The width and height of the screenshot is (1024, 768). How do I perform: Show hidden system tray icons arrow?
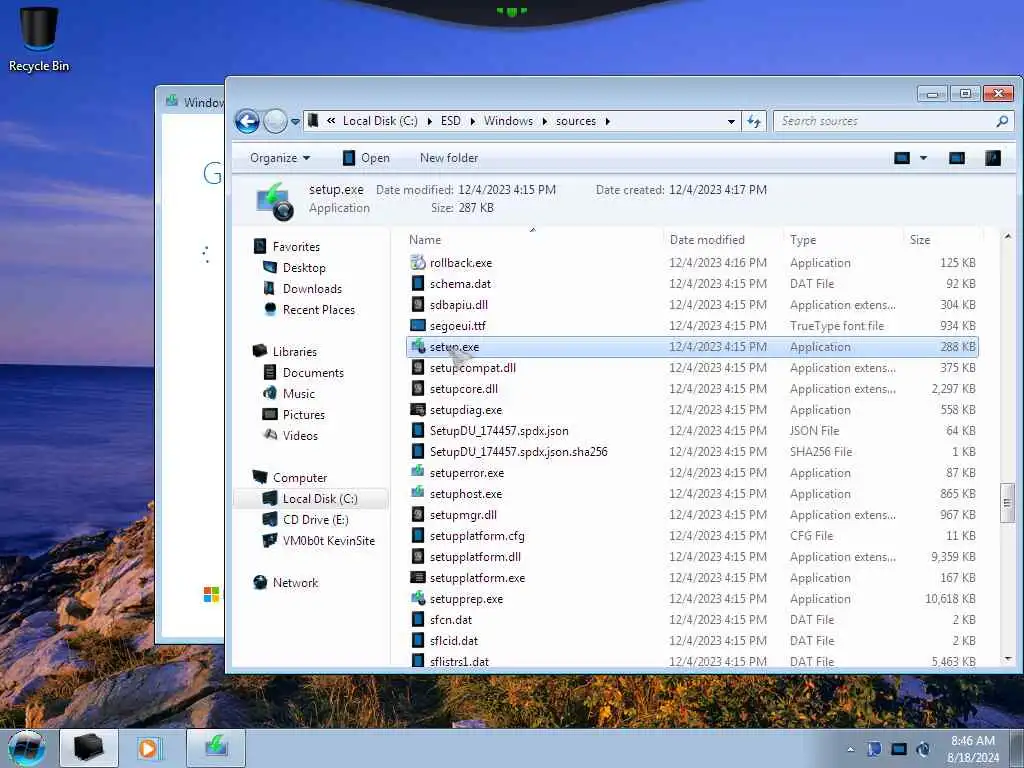pyautogui.click(x=850, y=749)
